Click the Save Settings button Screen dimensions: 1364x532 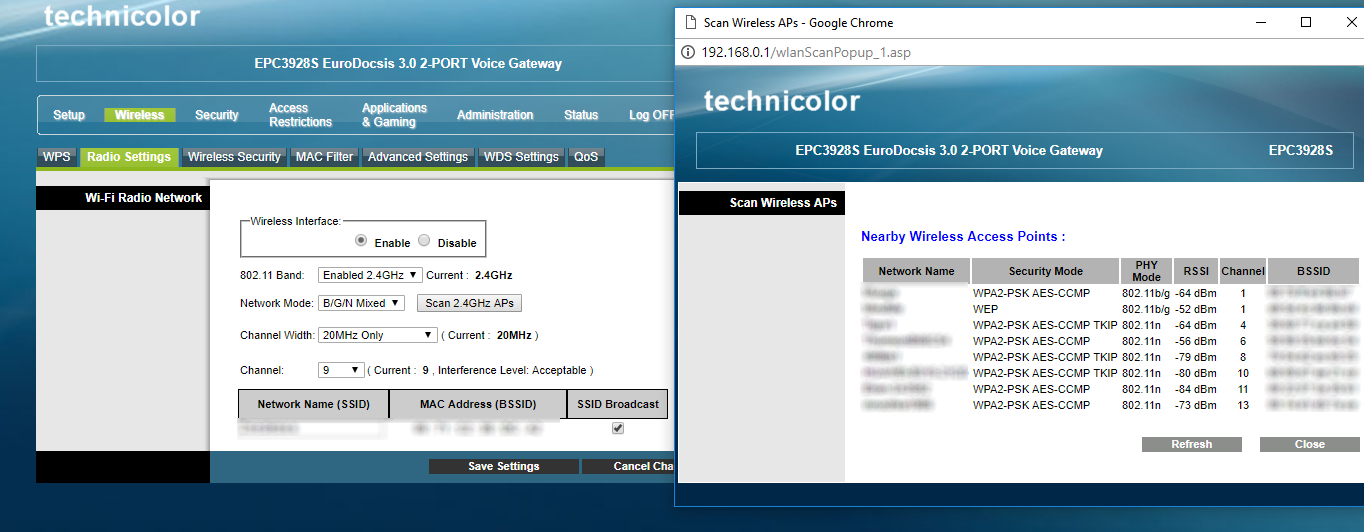point(504,466)
